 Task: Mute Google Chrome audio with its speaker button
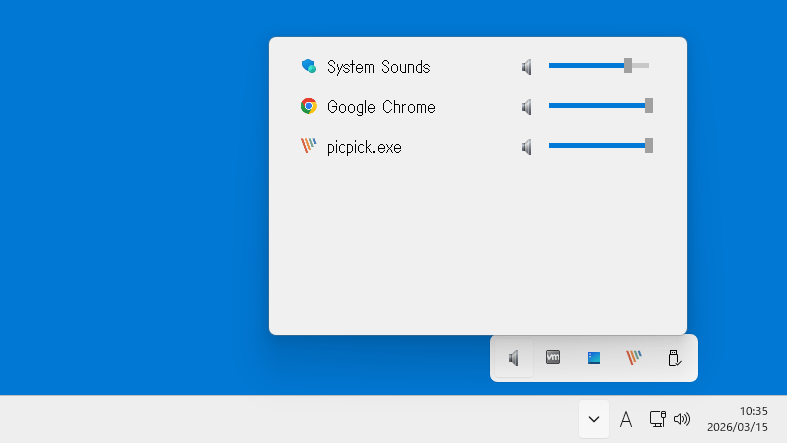coord(527,107)
